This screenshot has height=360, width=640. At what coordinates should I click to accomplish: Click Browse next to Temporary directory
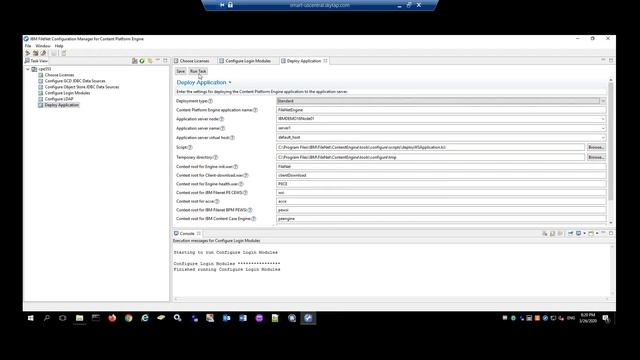coord(596,157)
